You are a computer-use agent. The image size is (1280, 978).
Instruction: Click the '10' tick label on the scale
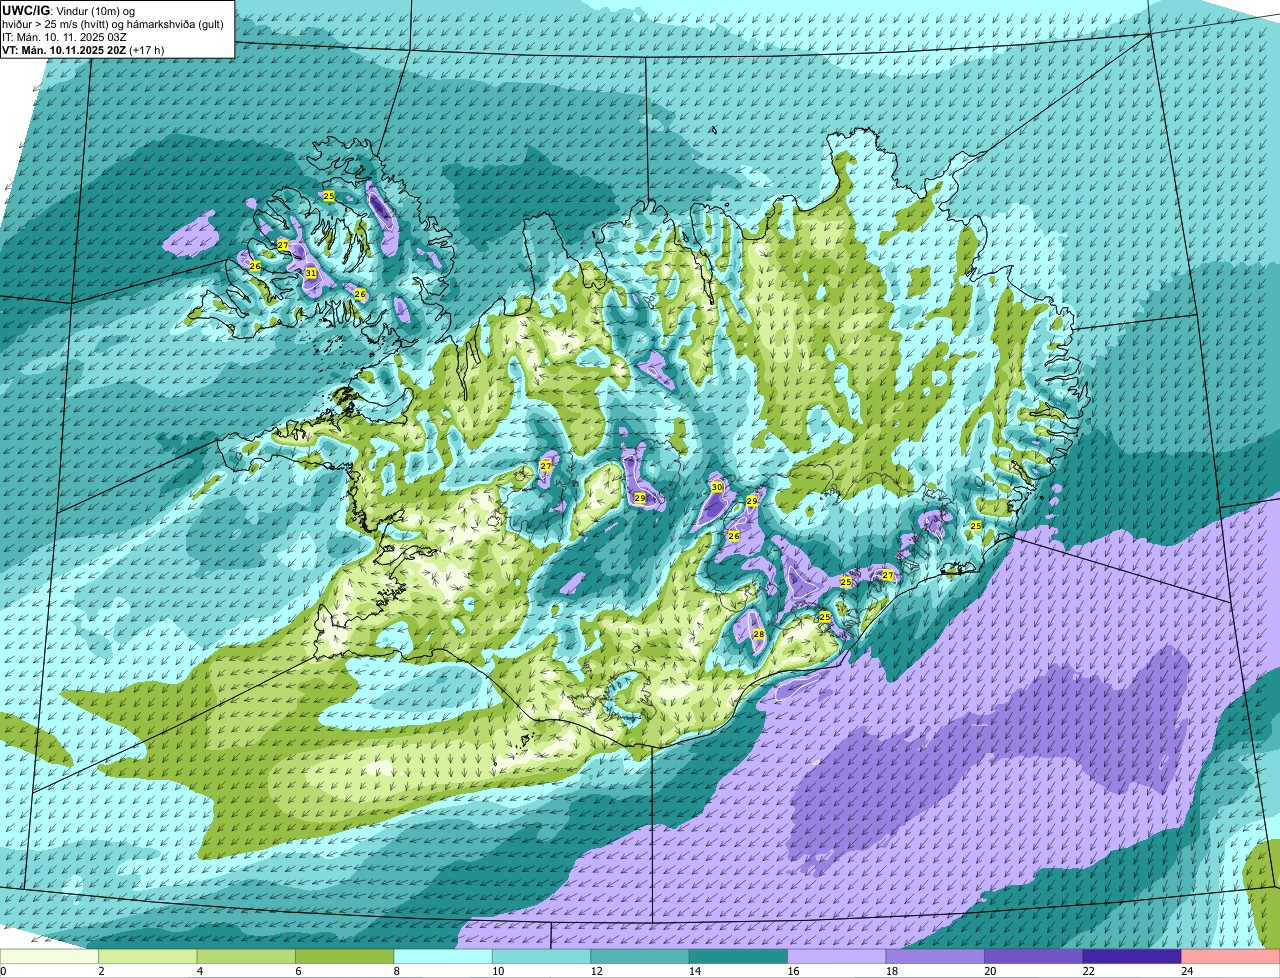click(497, 971)
